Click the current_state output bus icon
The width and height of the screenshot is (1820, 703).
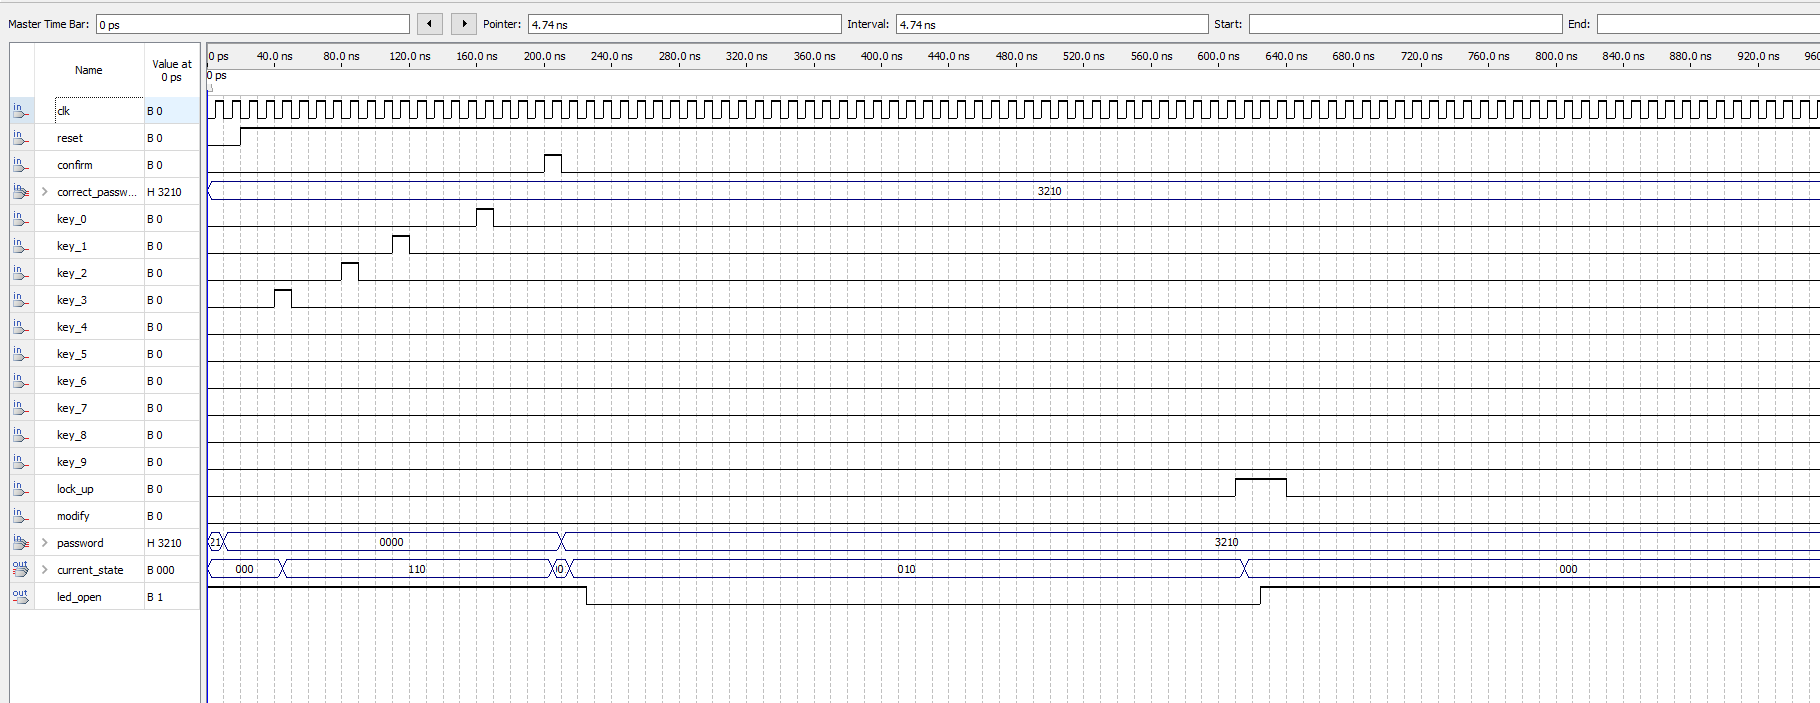pos(21,570)
